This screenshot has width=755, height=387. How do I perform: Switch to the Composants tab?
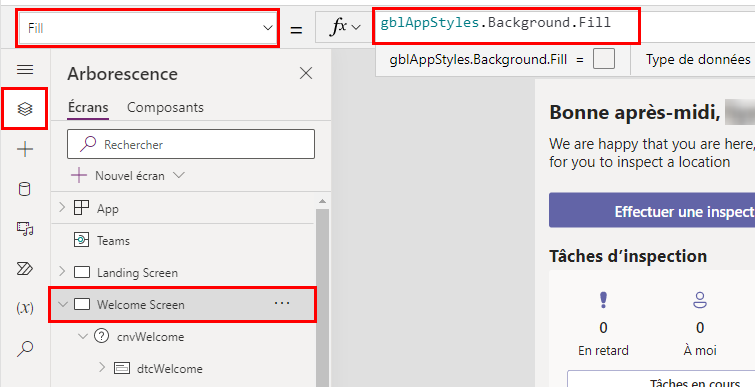click(x=165, y=107)
